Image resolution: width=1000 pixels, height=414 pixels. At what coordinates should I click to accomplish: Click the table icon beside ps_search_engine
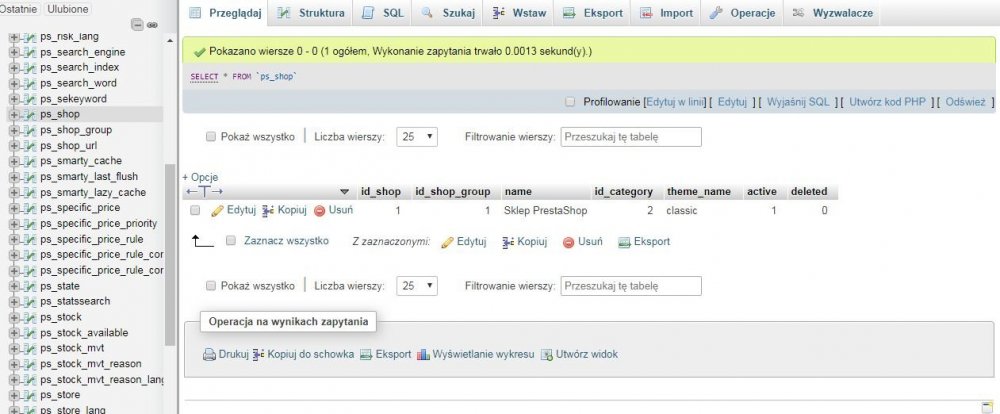click(29, 52)
